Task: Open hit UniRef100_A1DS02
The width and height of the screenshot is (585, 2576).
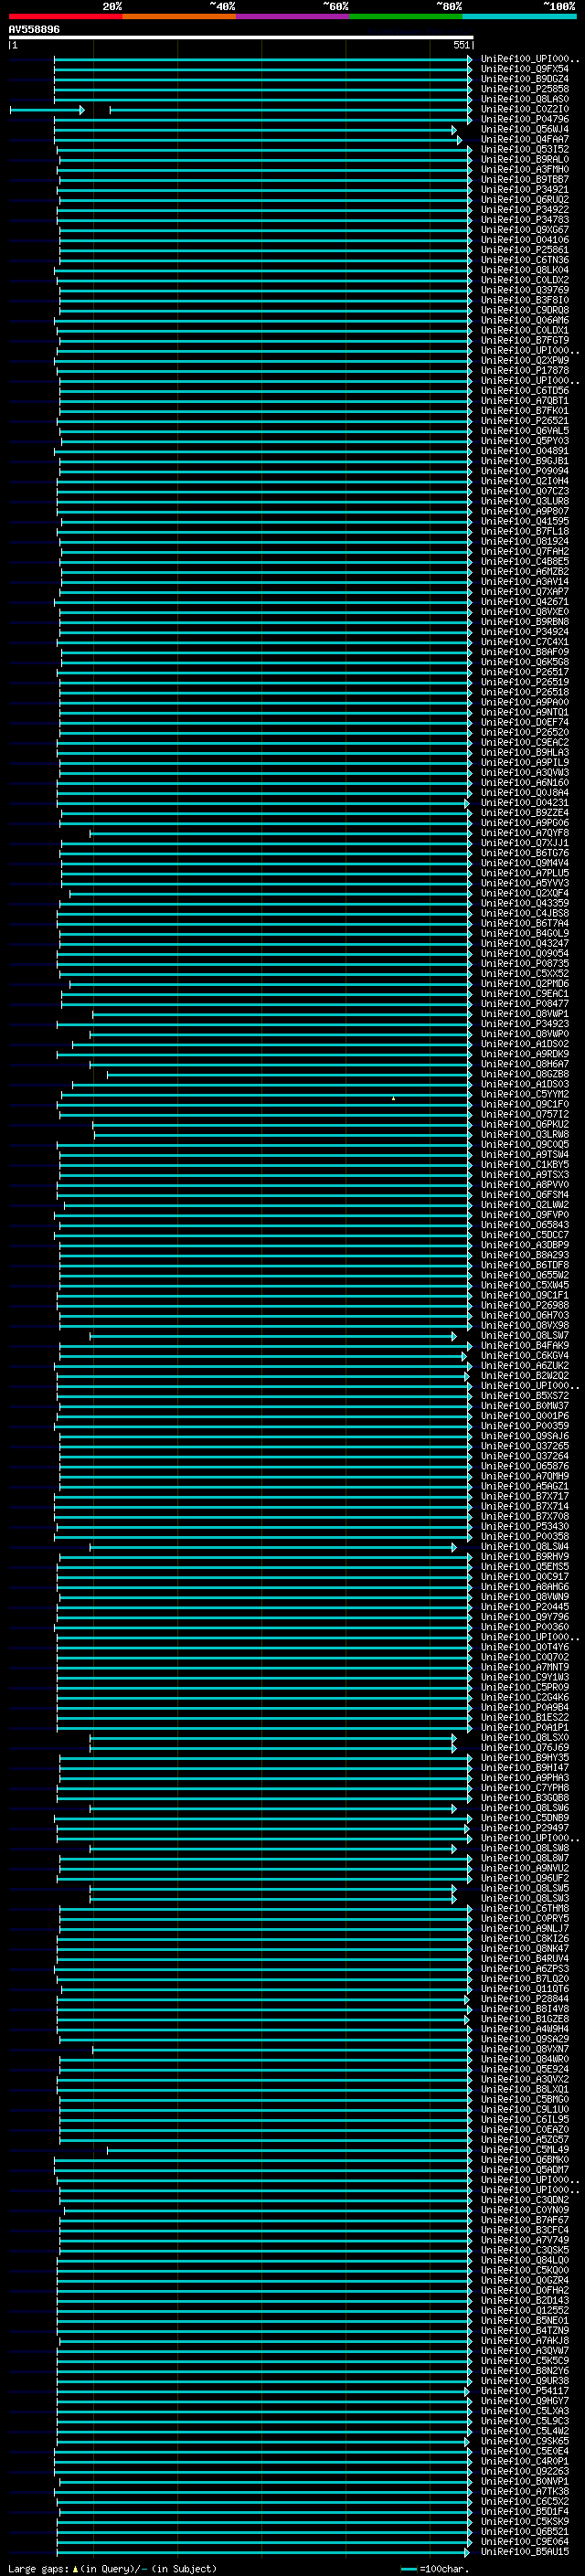Action: pos(524,1043)
